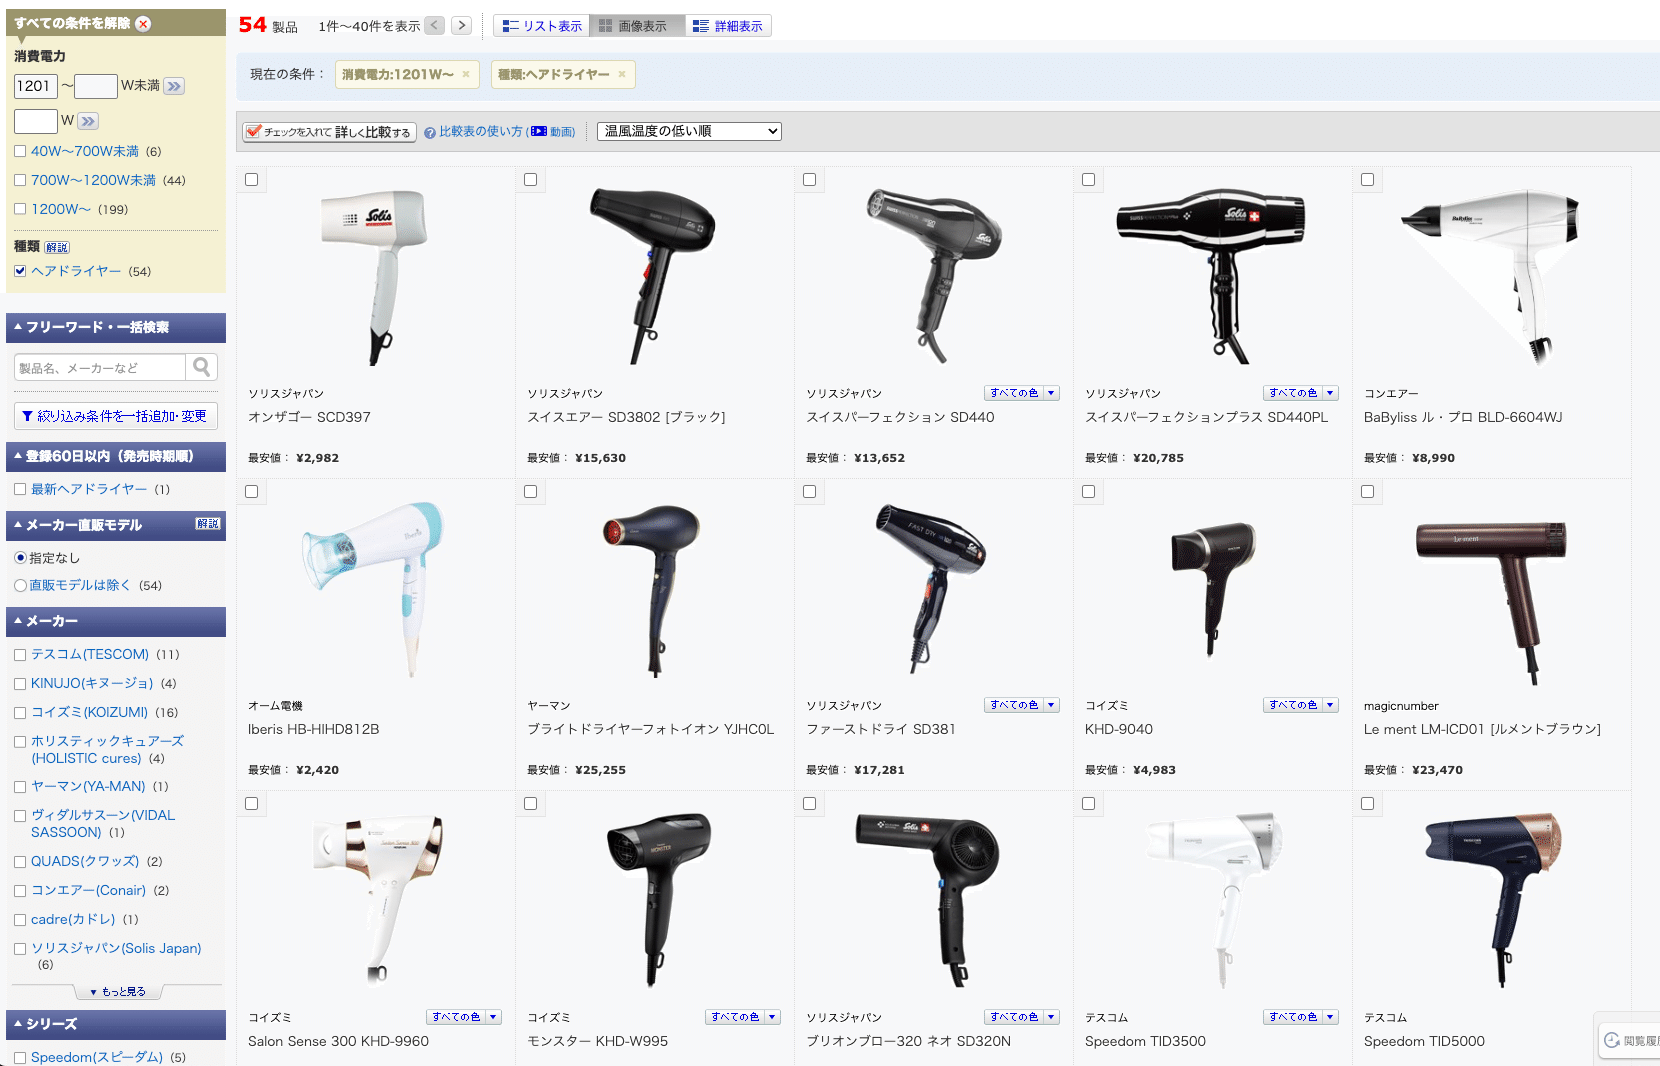1660x1066 pixels.
Task: Open すべての色 dropdown for Salon Sense KHD-9960
Action: coord(464,1017)
